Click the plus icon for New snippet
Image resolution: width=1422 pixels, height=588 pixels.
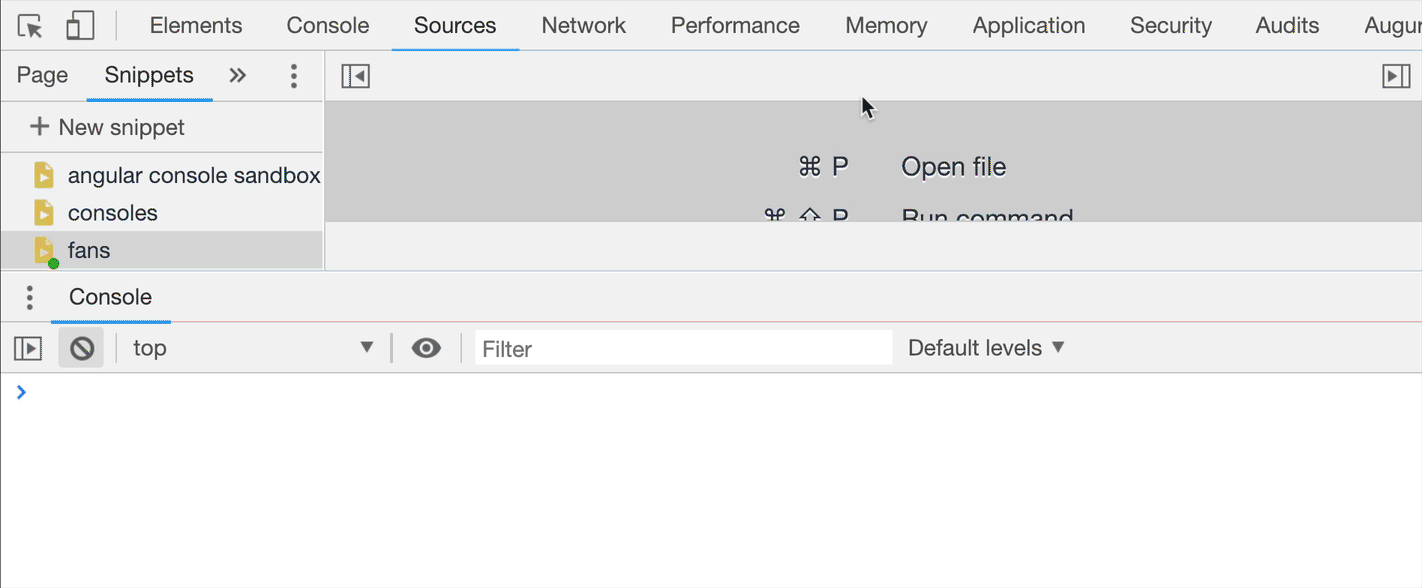coord(39,127)
